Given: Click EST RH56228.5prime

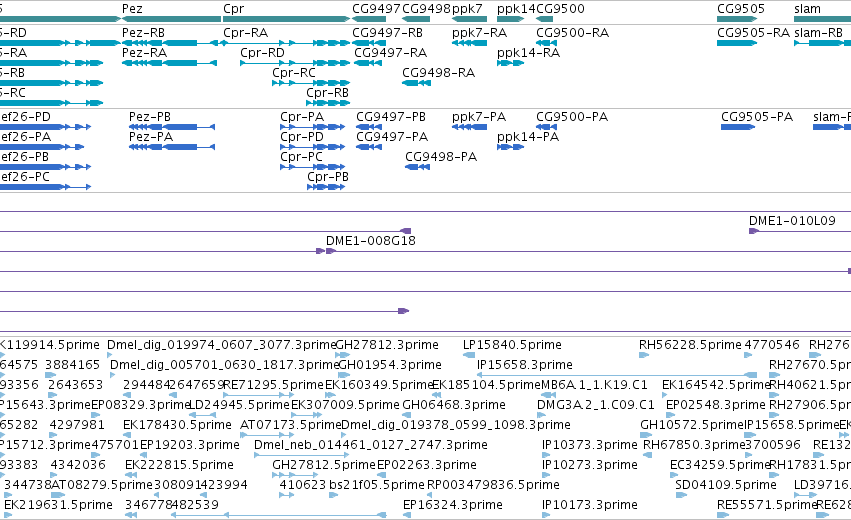Looking at the screenshot, I should click(644, 355).
